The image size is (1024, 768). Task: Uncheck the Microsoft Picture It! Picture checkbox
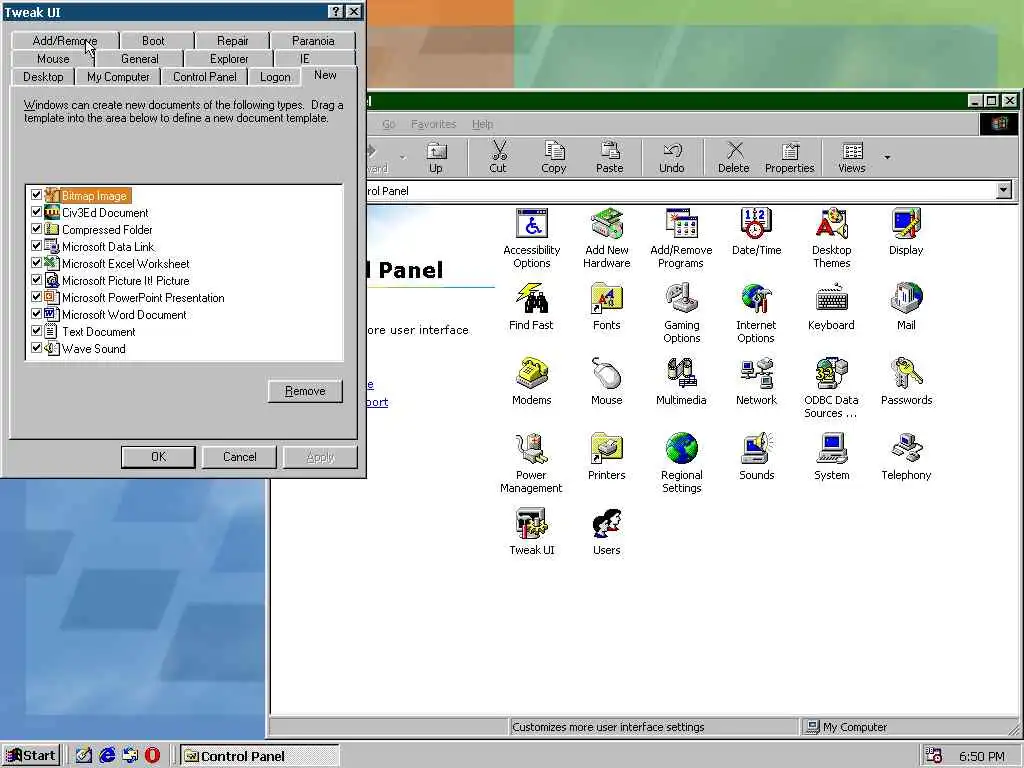click(37, 280)
